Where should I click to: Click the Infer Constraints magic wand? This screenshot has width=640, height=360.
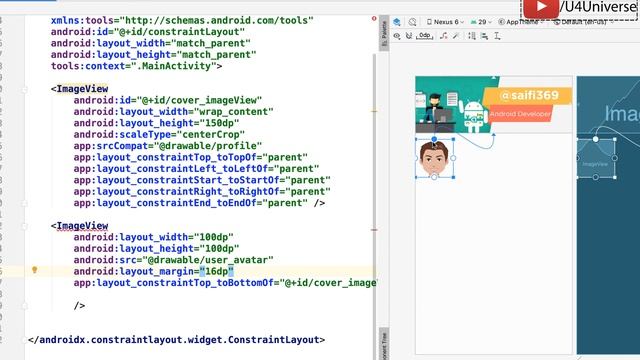point(456,36)
